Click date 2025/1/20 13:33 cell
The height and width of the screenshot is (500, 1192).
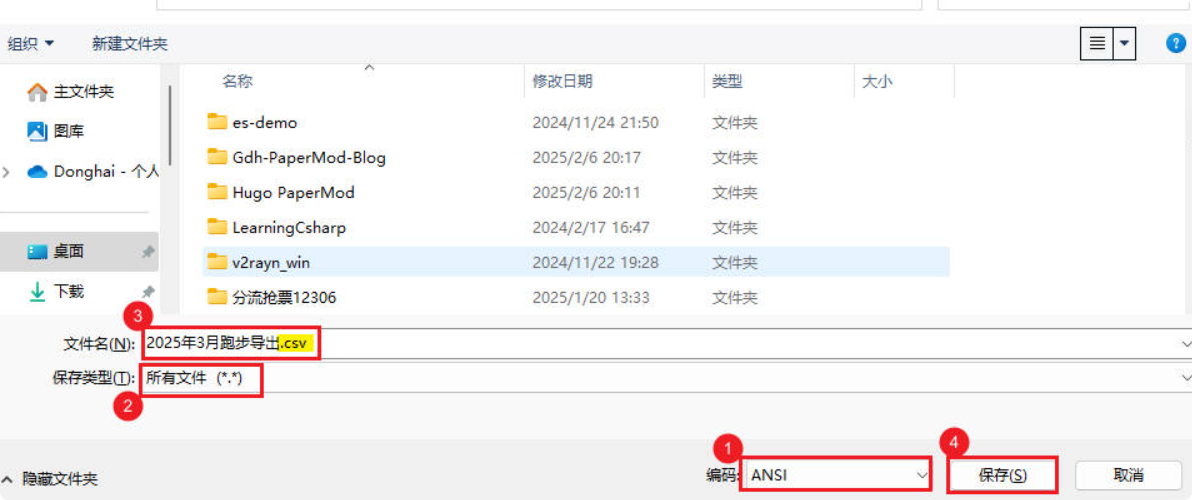tap(591, 298)
